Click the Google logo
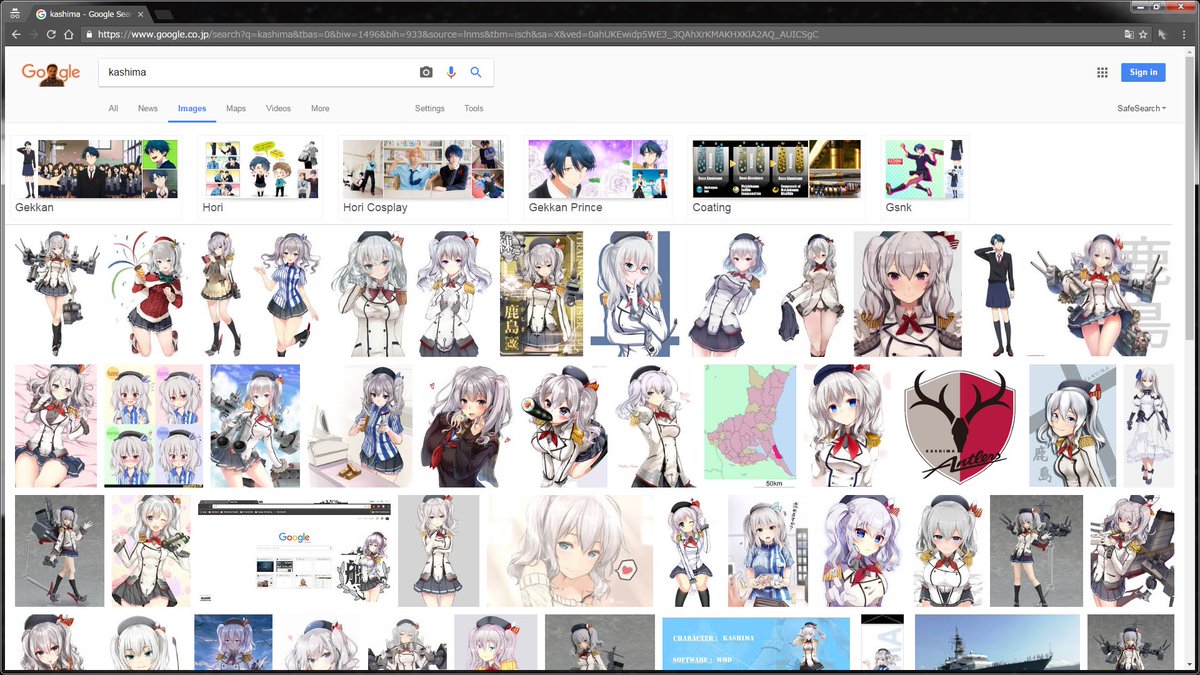The width and height of the screenshot is (1200, 675). tap(51, 74)
